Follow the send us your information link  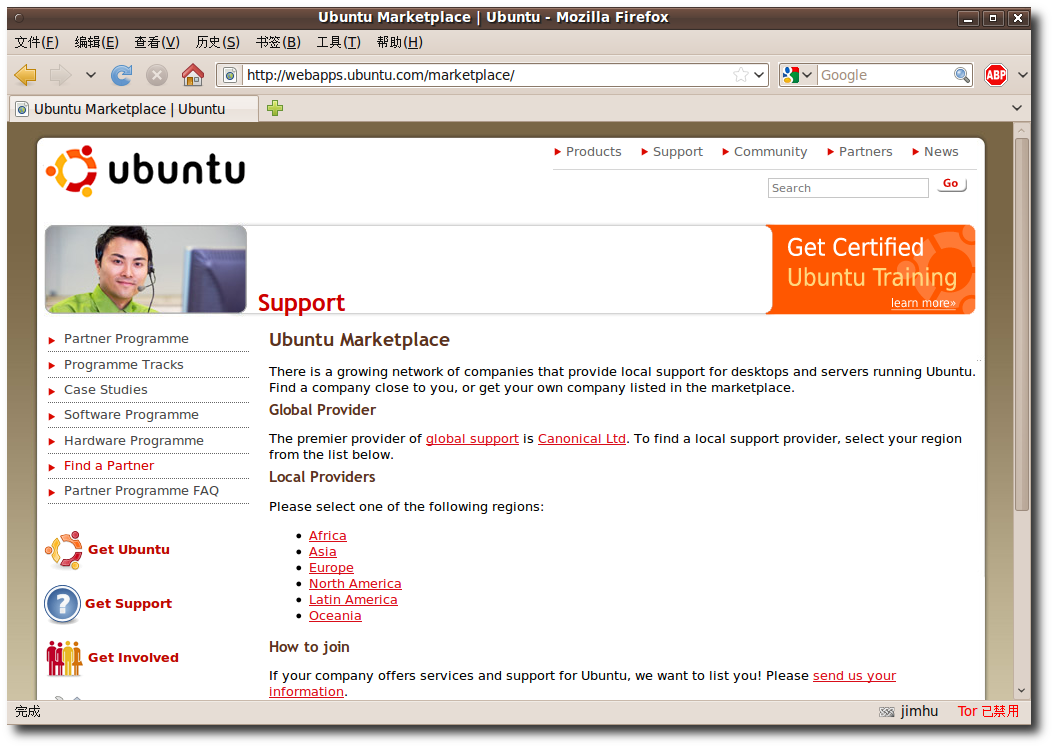click(x=854, y=676)
